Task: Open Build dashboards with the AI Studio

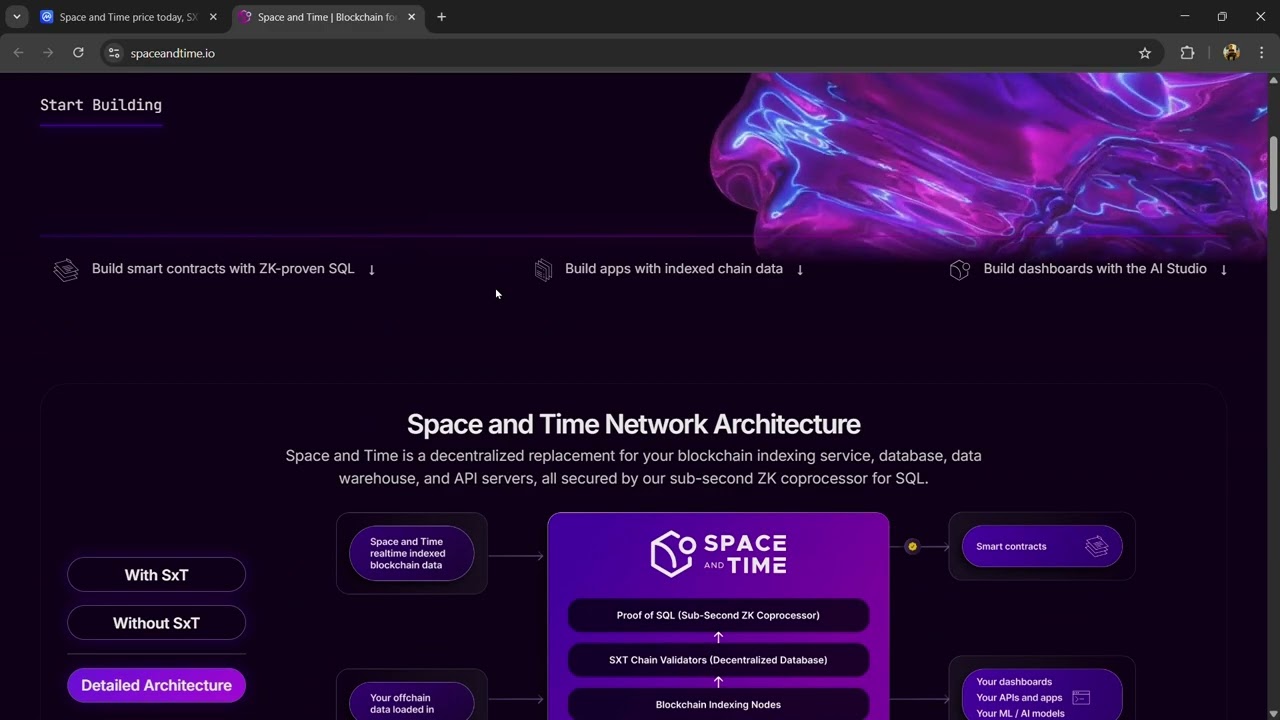Action: 1095,269
